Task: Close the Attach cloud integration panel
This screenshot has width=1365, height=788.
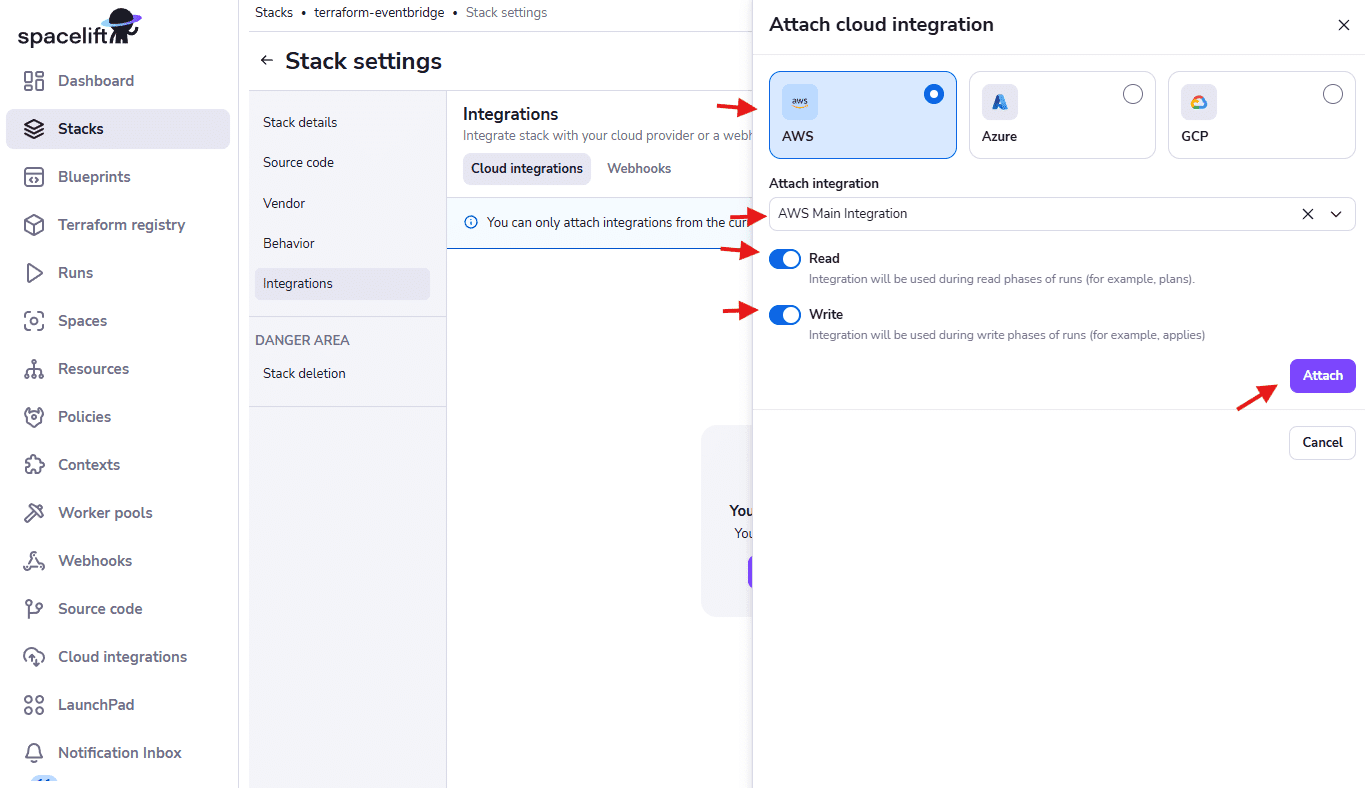Action: (x=1344, y=25)
